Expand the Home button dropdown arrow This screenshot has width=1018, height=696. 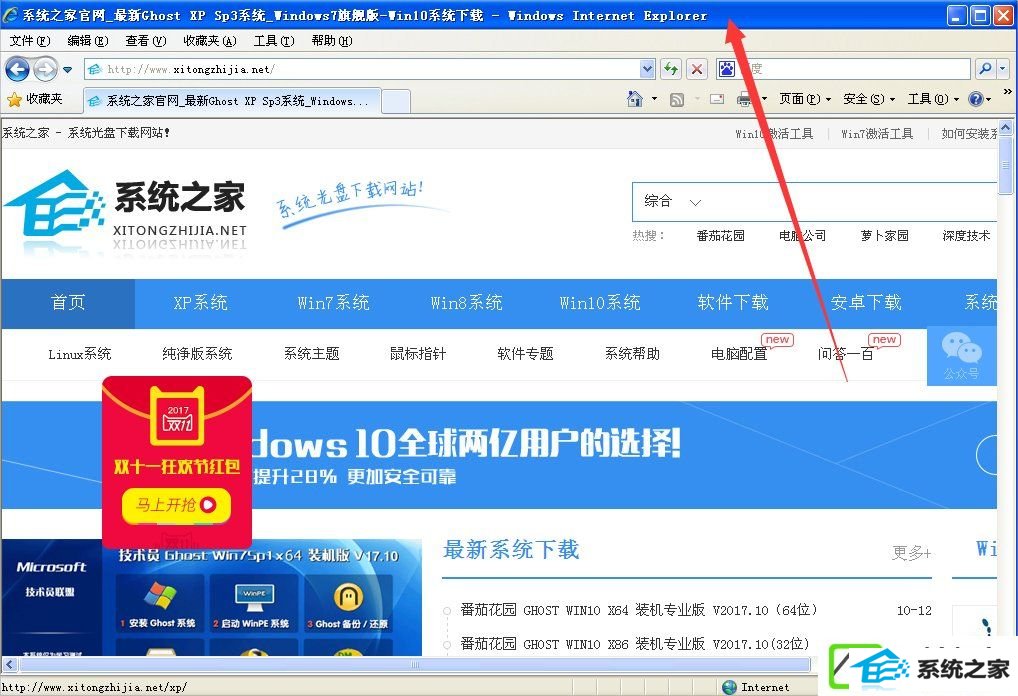pos(654,99)
